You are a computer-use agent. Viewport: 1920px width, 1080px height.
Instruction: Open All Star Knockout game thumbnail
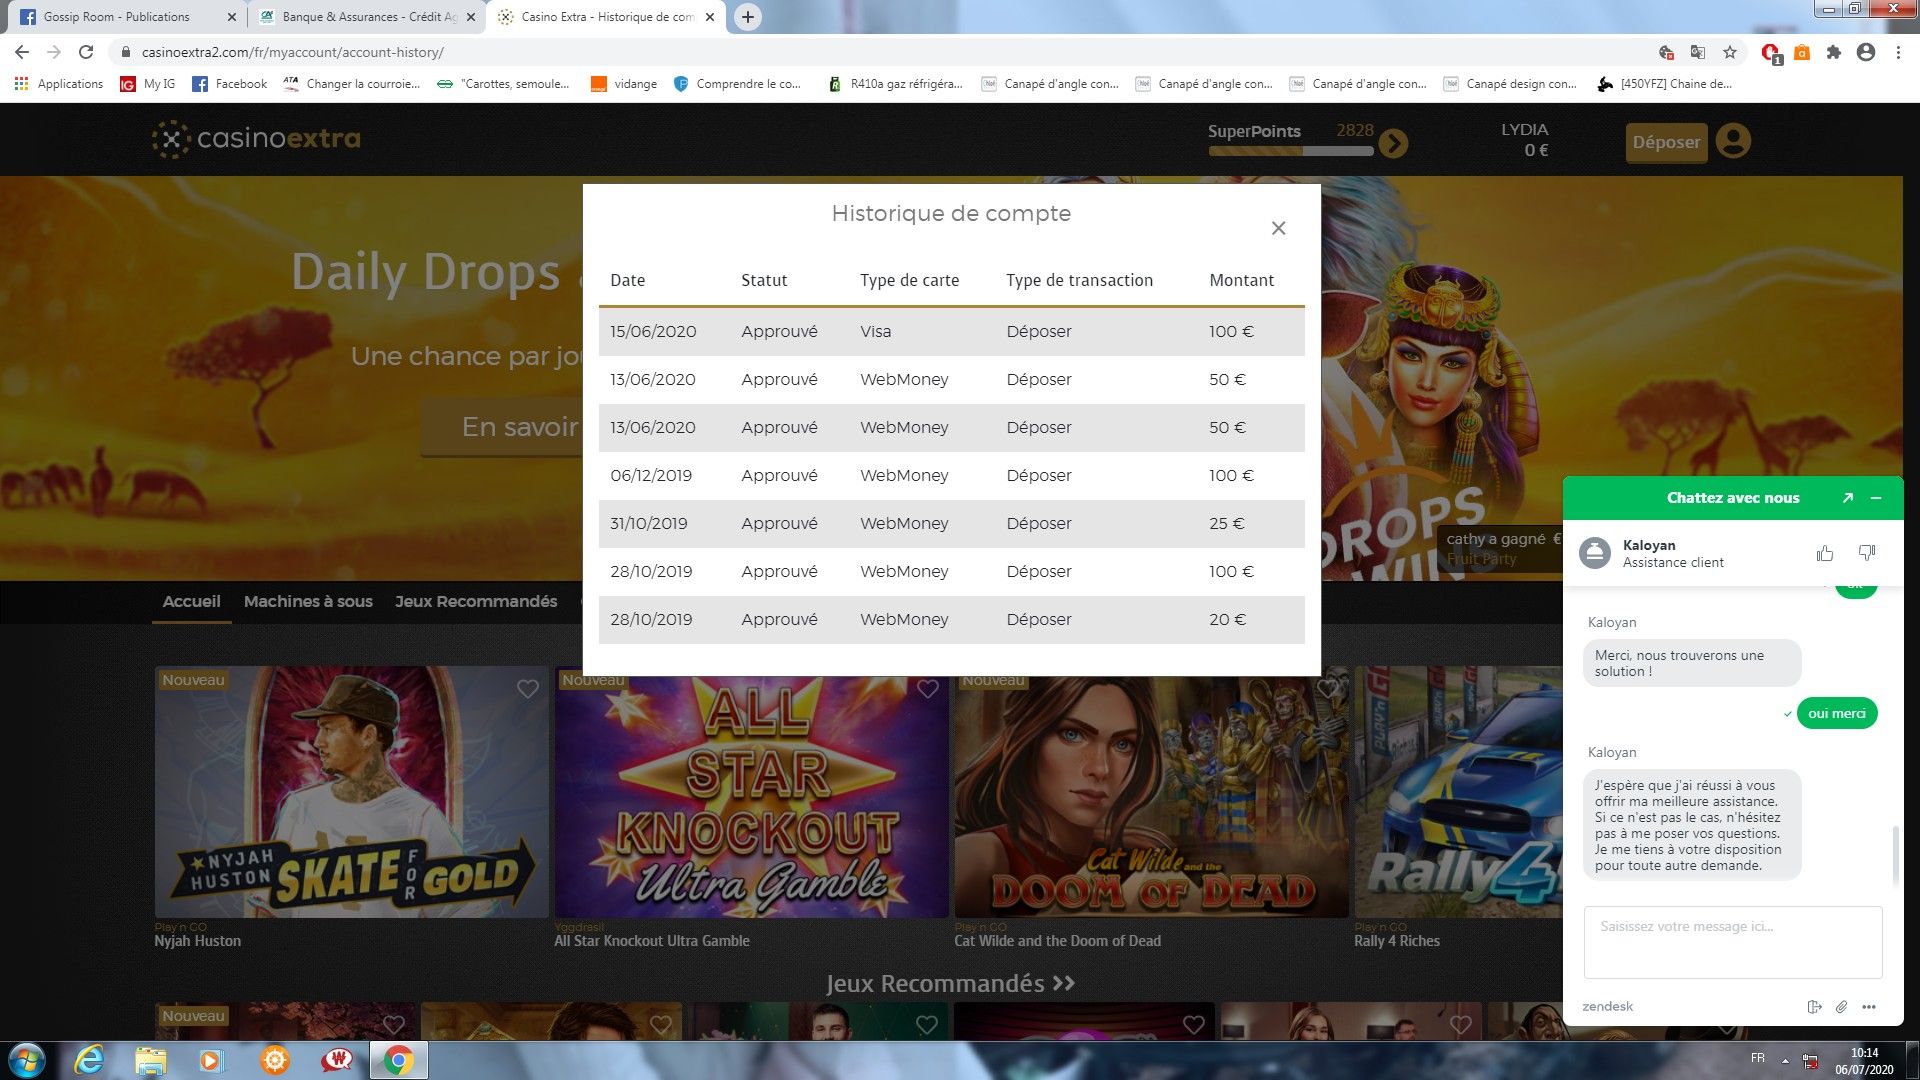tap(751, 797)
